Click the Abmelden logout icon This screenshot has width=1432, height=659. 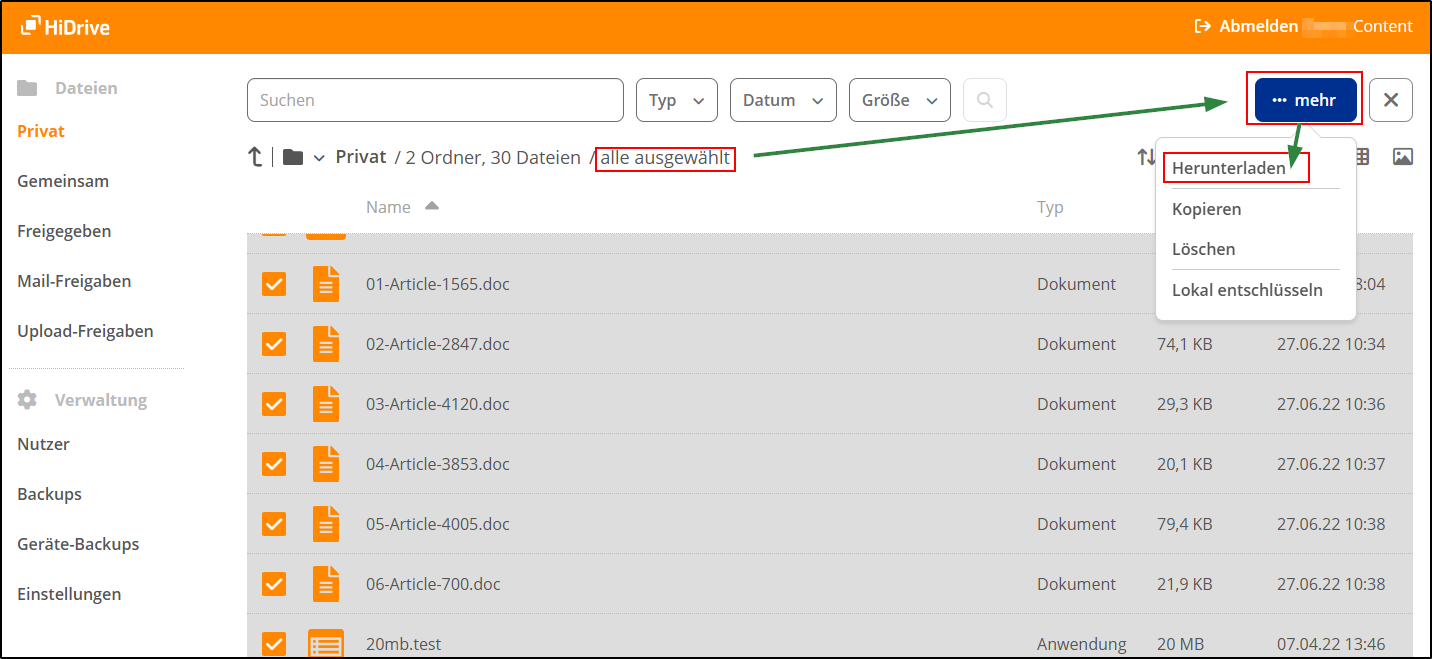tap(1203, 27)
